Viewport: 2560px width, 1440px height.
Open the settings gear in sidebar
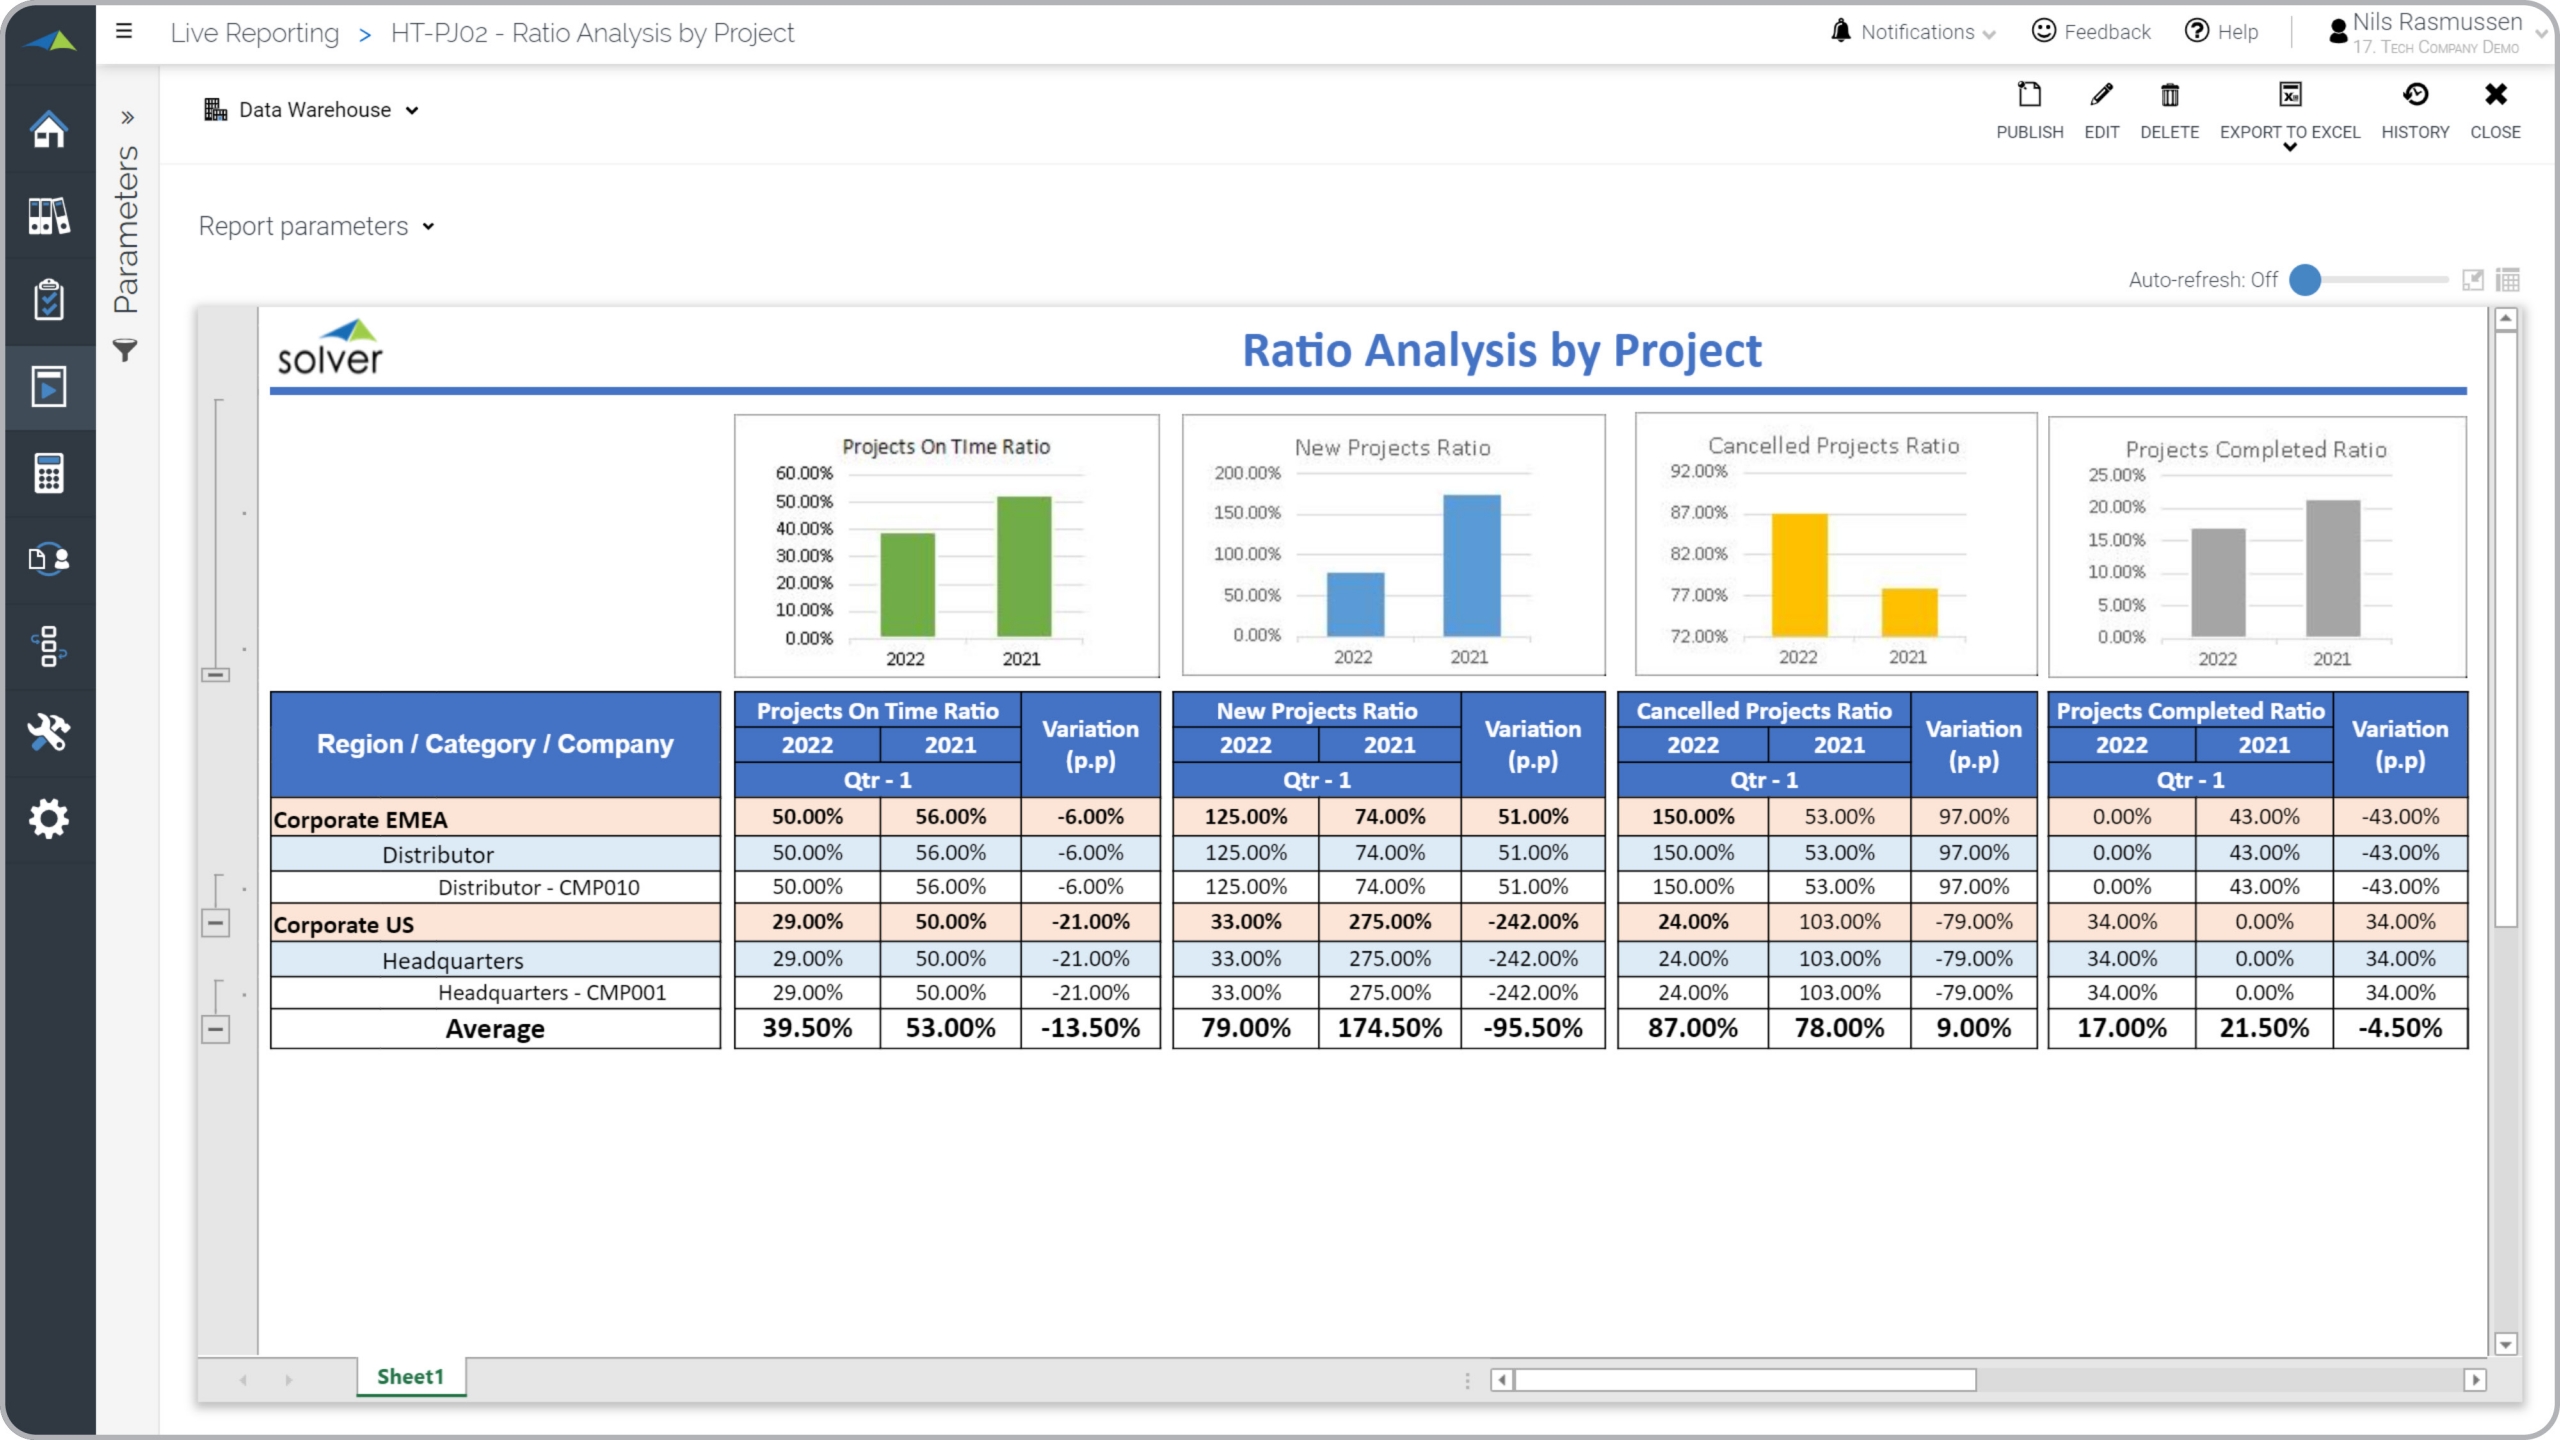(48, 819)
